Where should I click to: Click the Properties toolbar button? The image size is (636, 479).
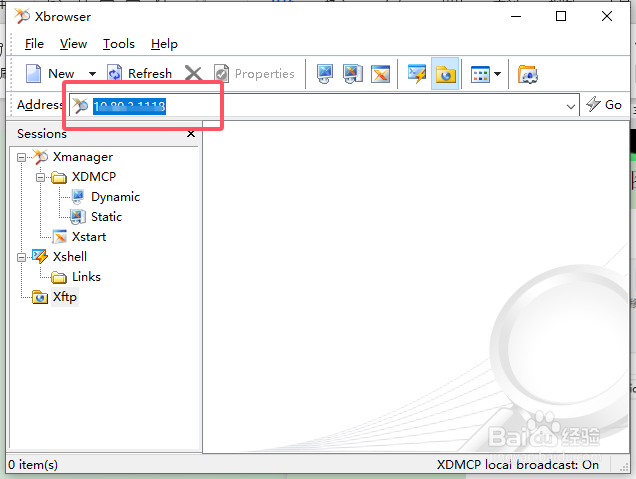coord(254,74)
